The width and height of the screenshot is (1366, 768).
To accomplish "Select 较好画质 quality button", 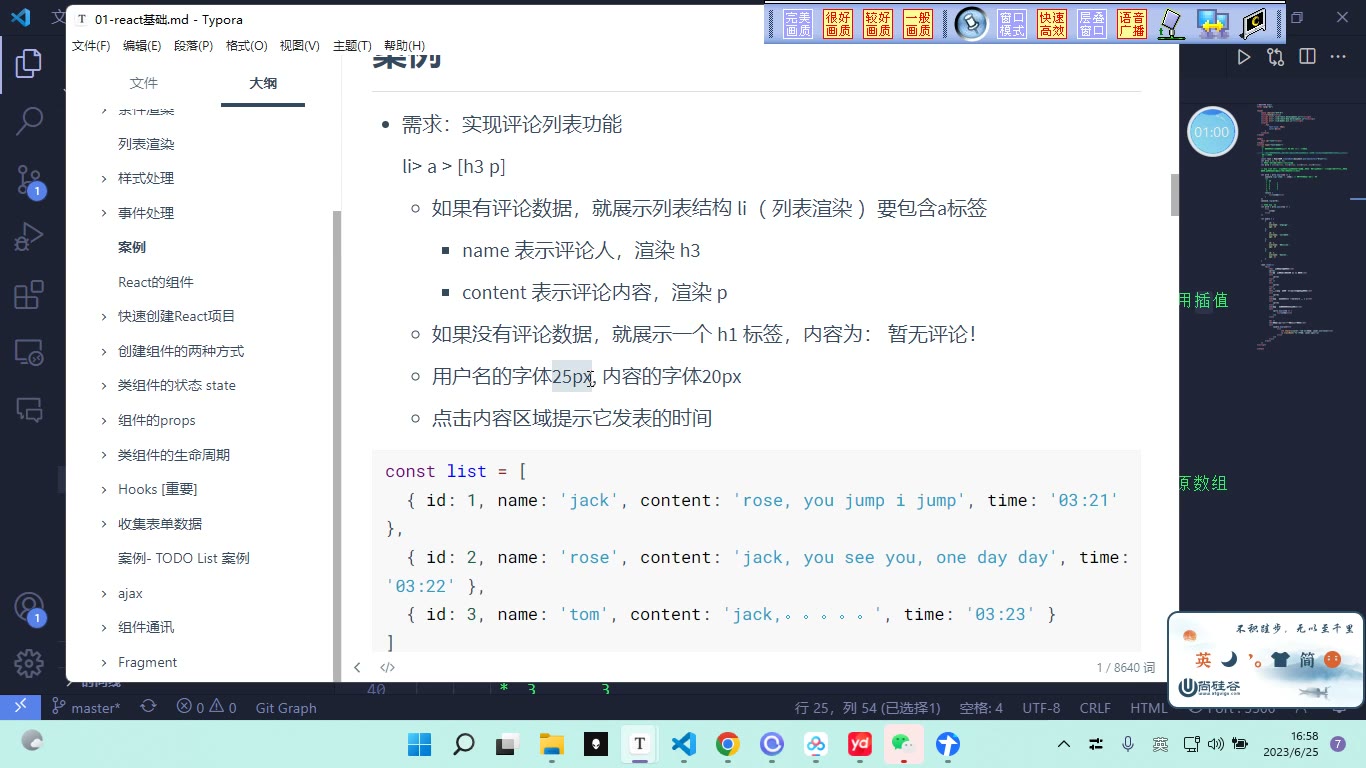I will (878, 24).
